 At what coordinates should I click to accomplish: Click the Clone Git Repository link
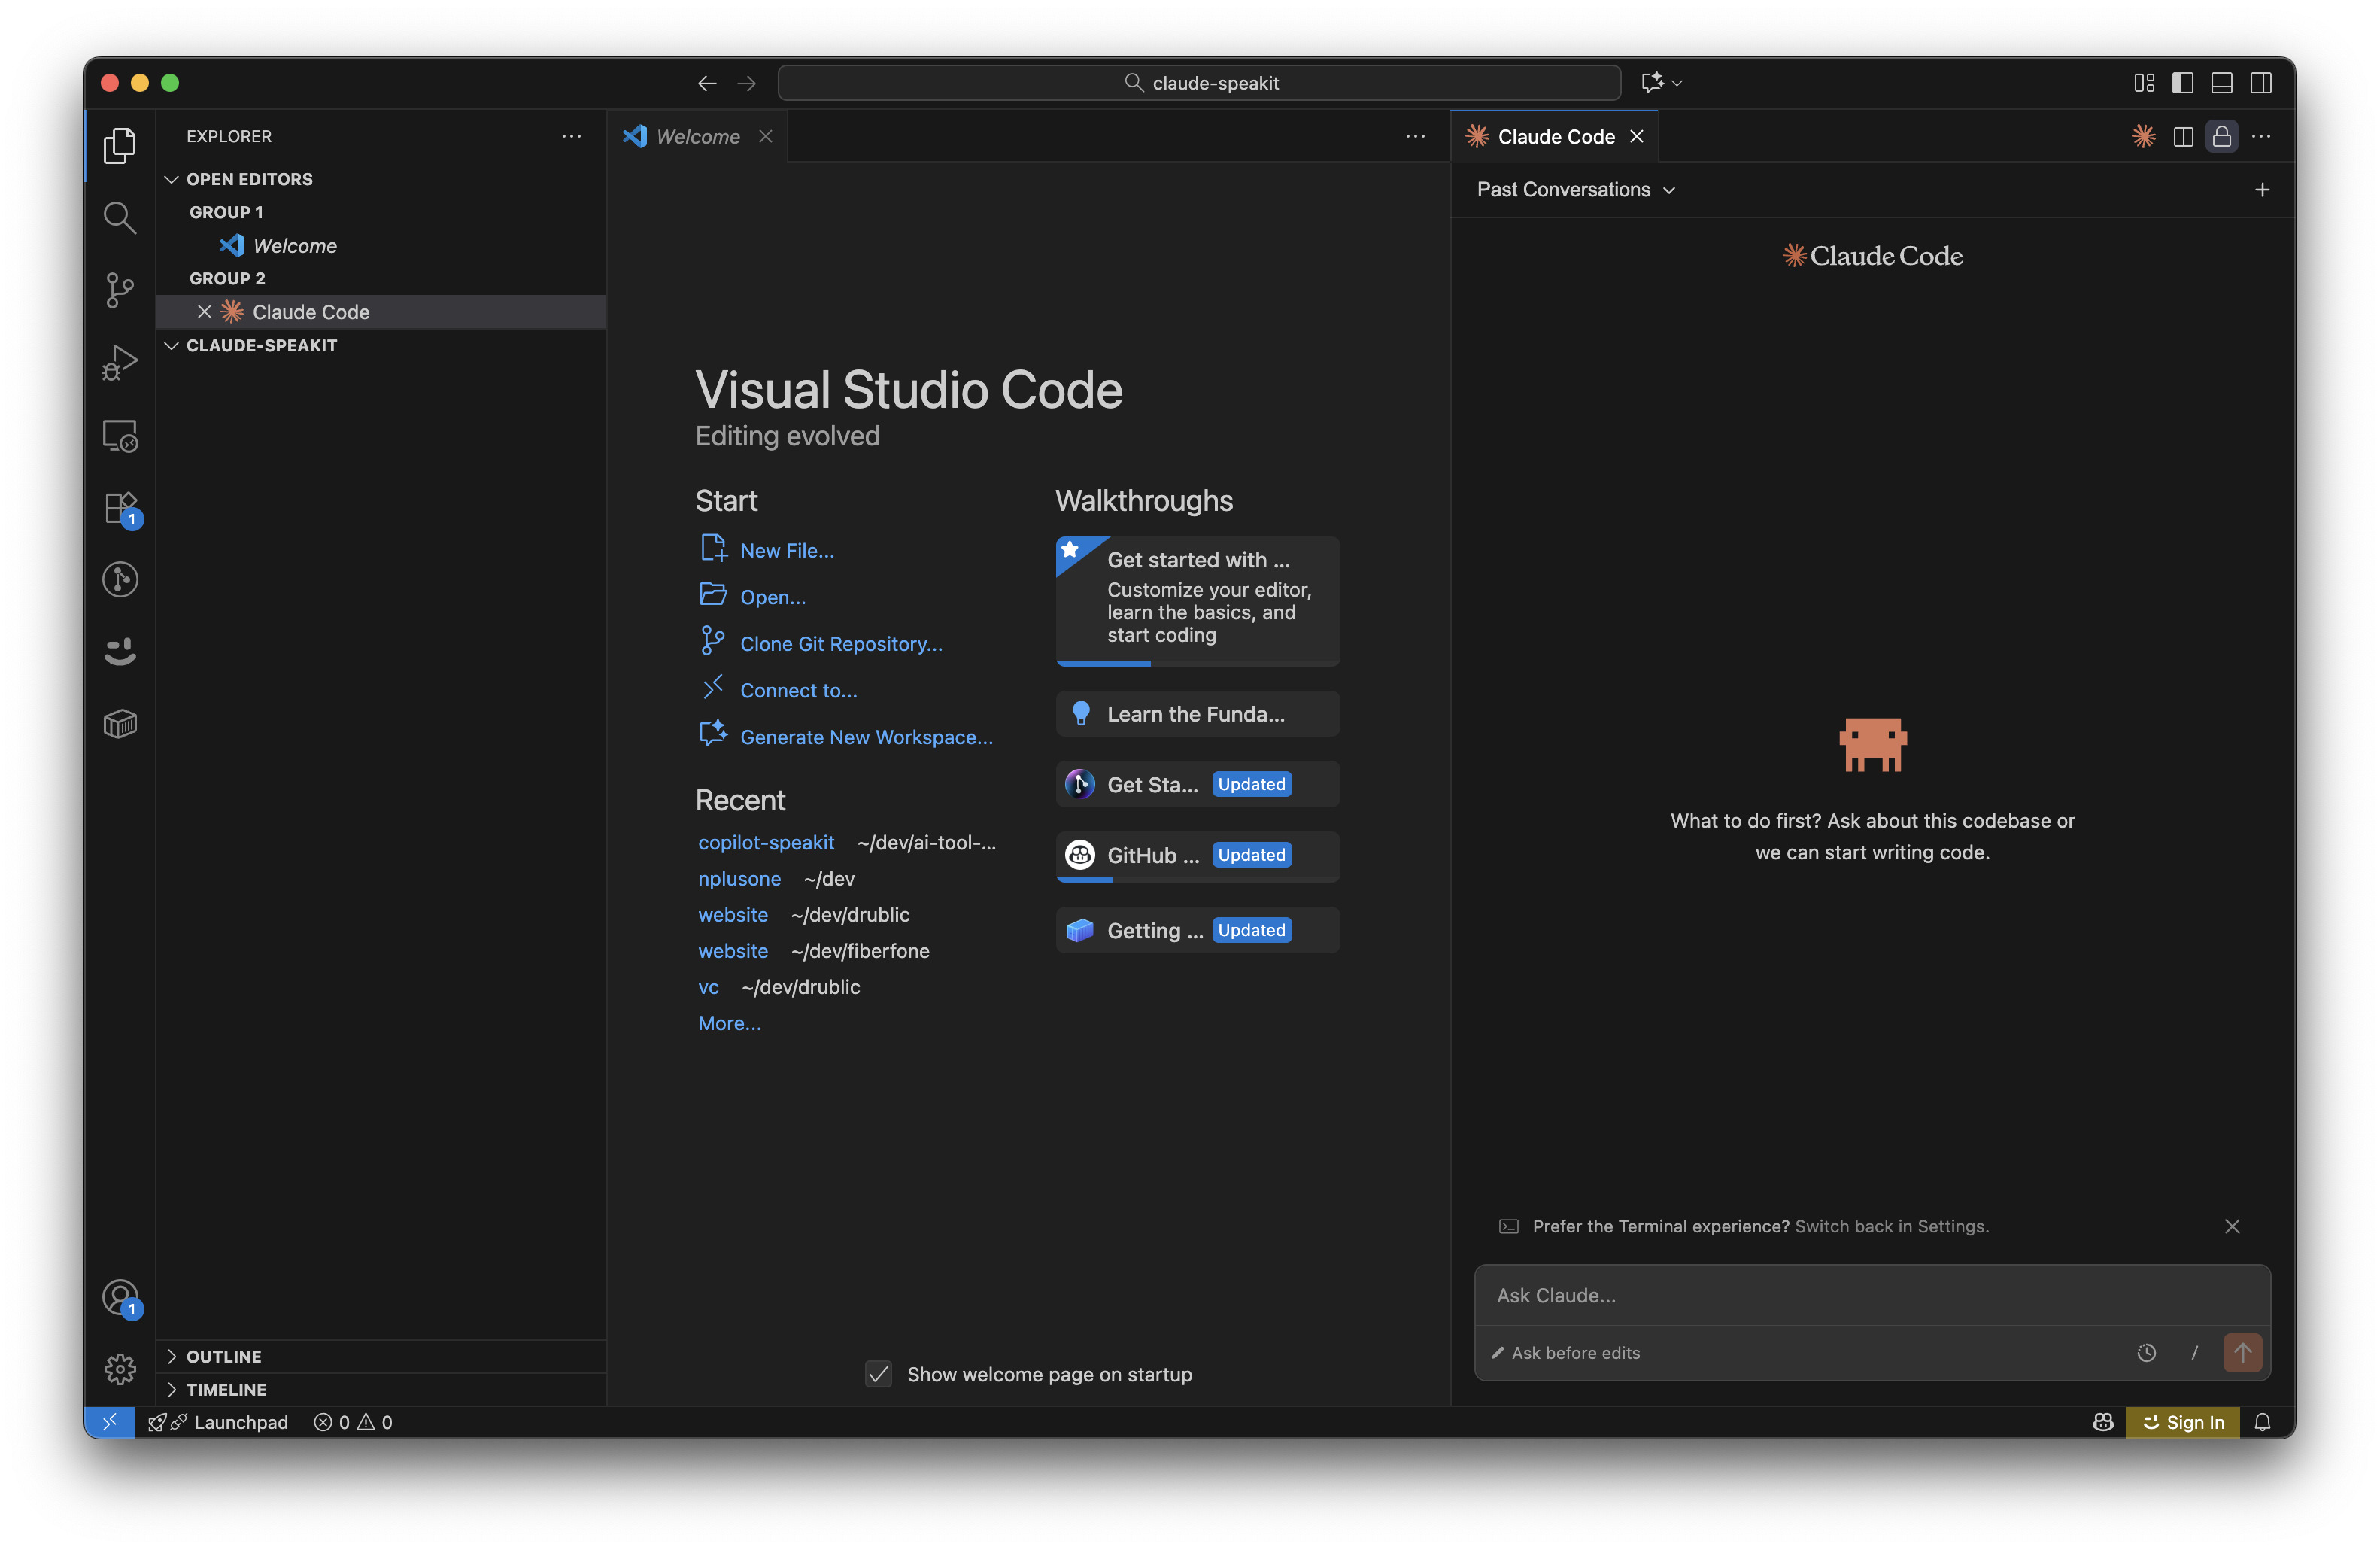(x=840, y=644)
